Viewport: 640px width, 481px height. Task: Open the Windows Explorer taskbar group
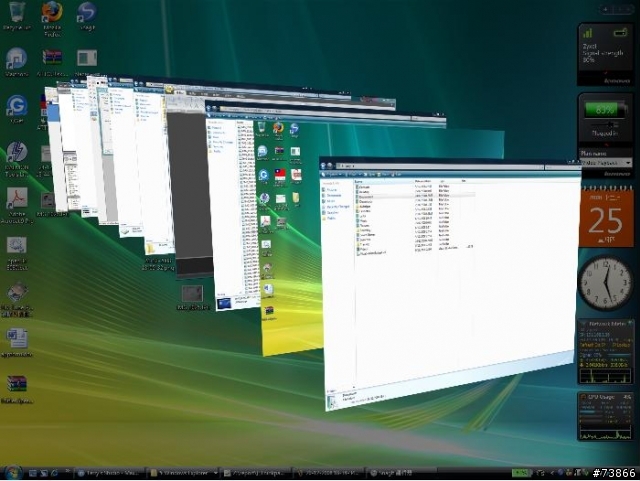point(182,473)
